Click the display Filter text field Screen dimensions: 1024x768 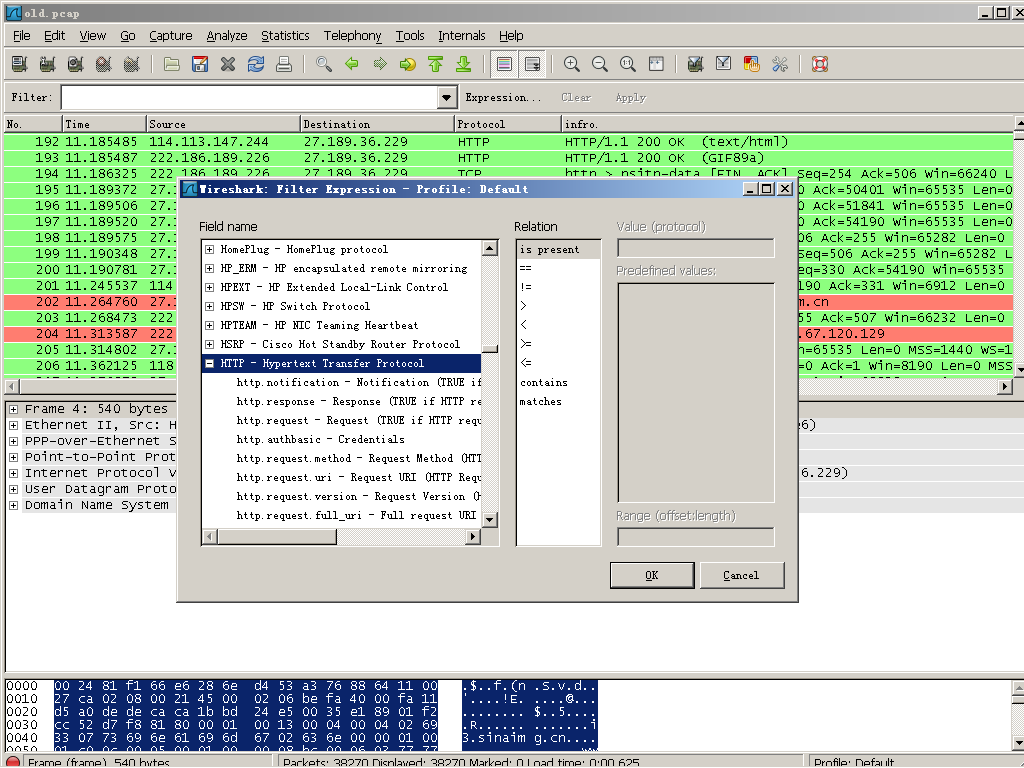[x=250, y=97]
